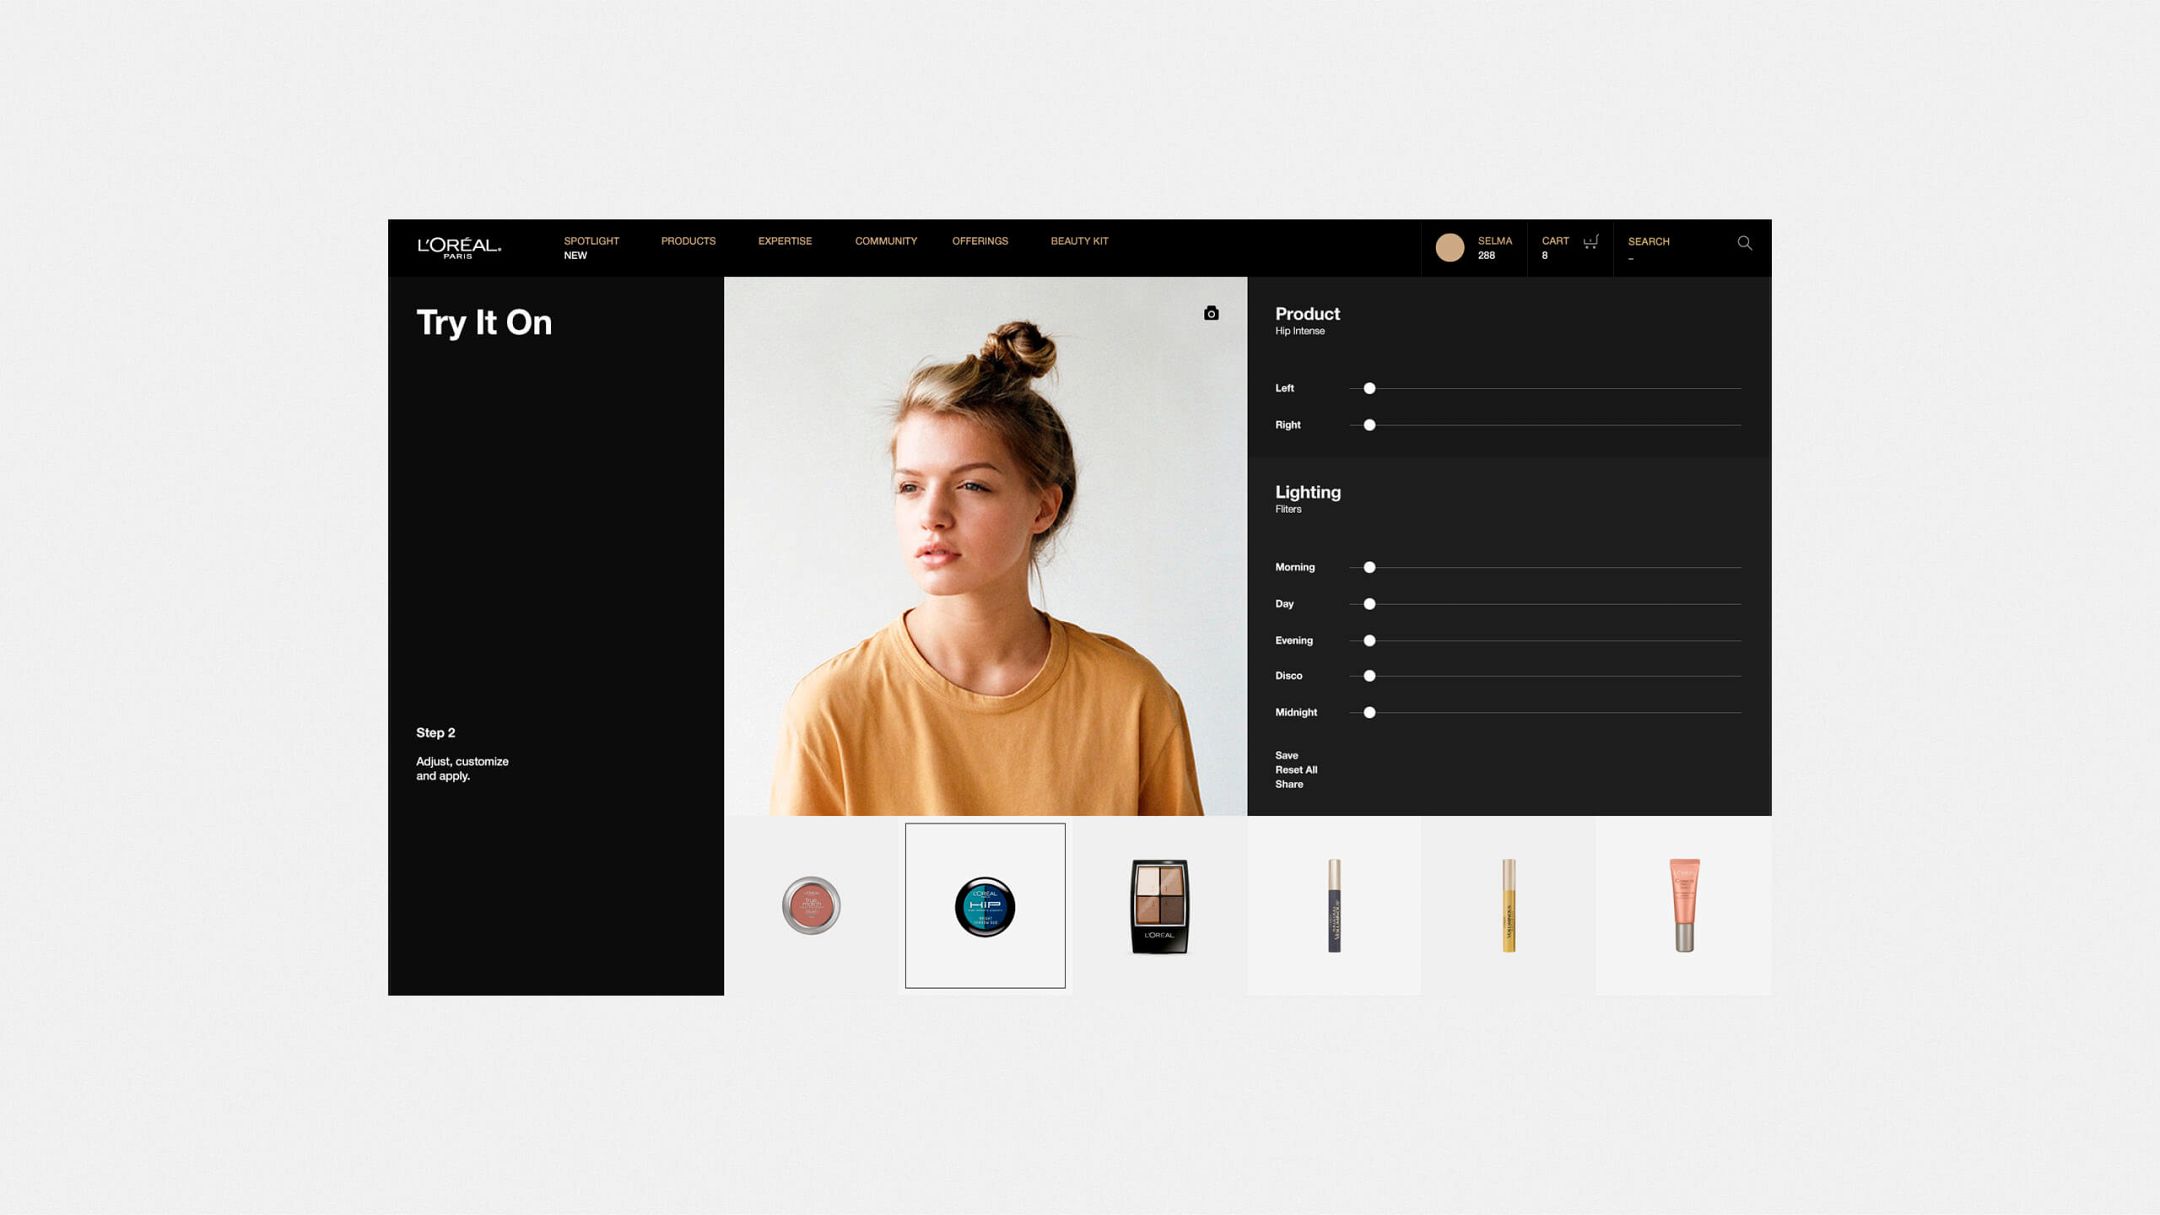The image size is (2160, 1215).
Task: Click Reset All settings
Action: (1296, 770)
